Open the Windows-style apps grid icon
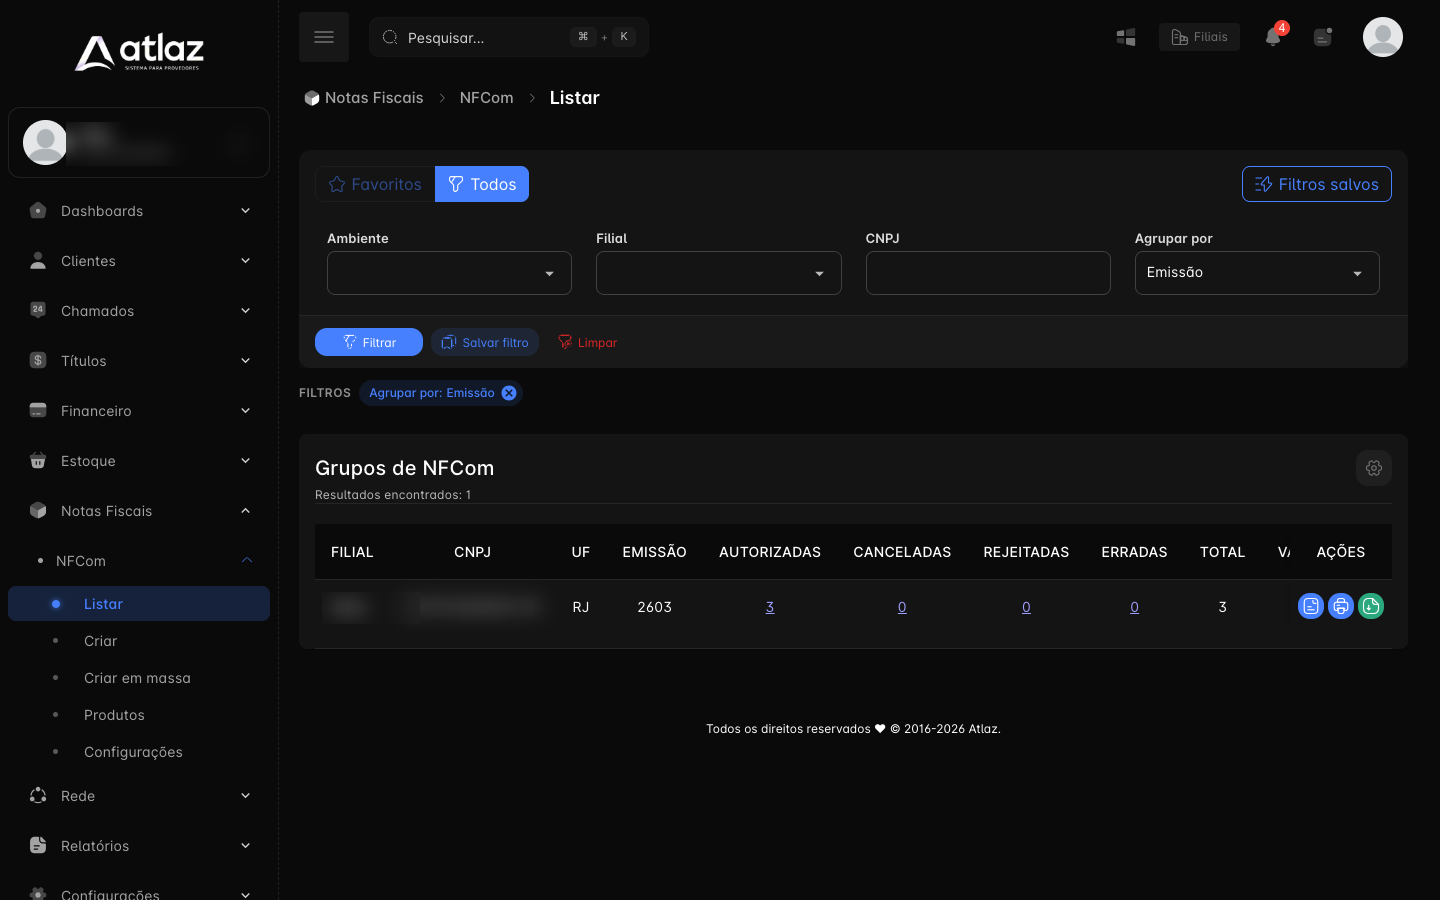The width and height of the screenshot is (1440, 900). [x=1126, y=37]
